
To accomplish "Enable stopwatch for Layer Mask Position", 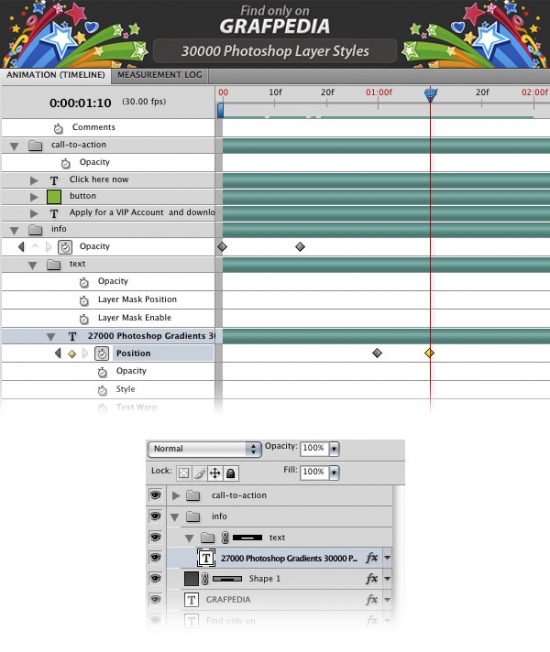I will [84, 300].
